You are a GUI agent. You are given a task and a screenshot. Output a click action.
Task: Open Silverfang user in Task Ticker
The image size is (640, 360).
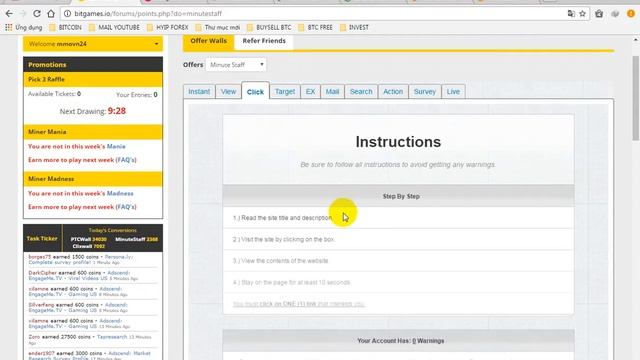41,305
